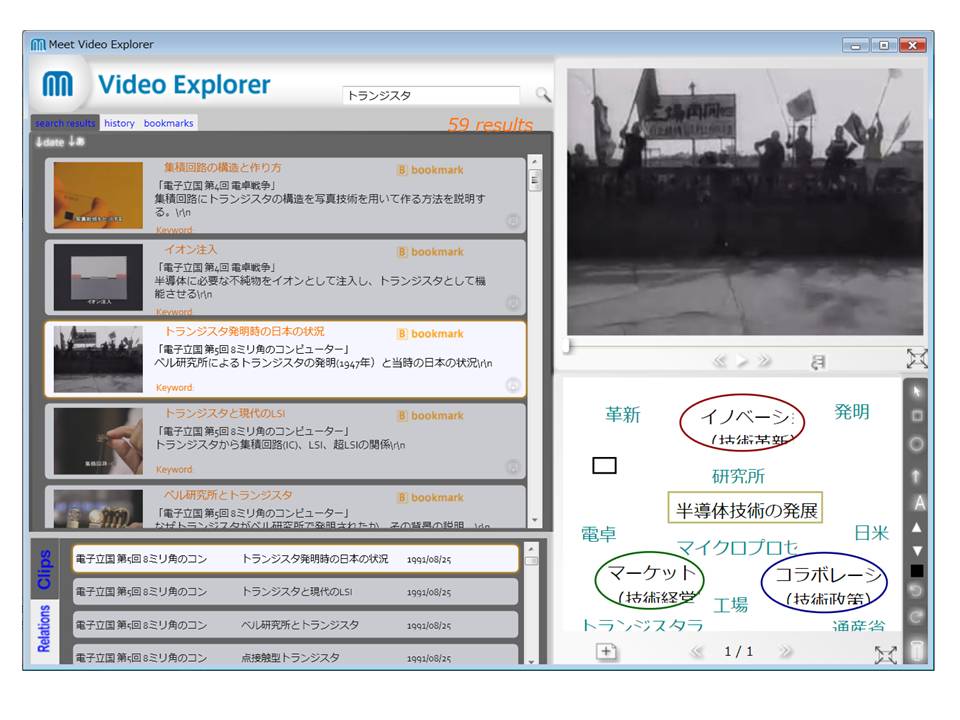Open the black color swatch
This screenshot has height=720, width=960.
click(x=917, y=571)
